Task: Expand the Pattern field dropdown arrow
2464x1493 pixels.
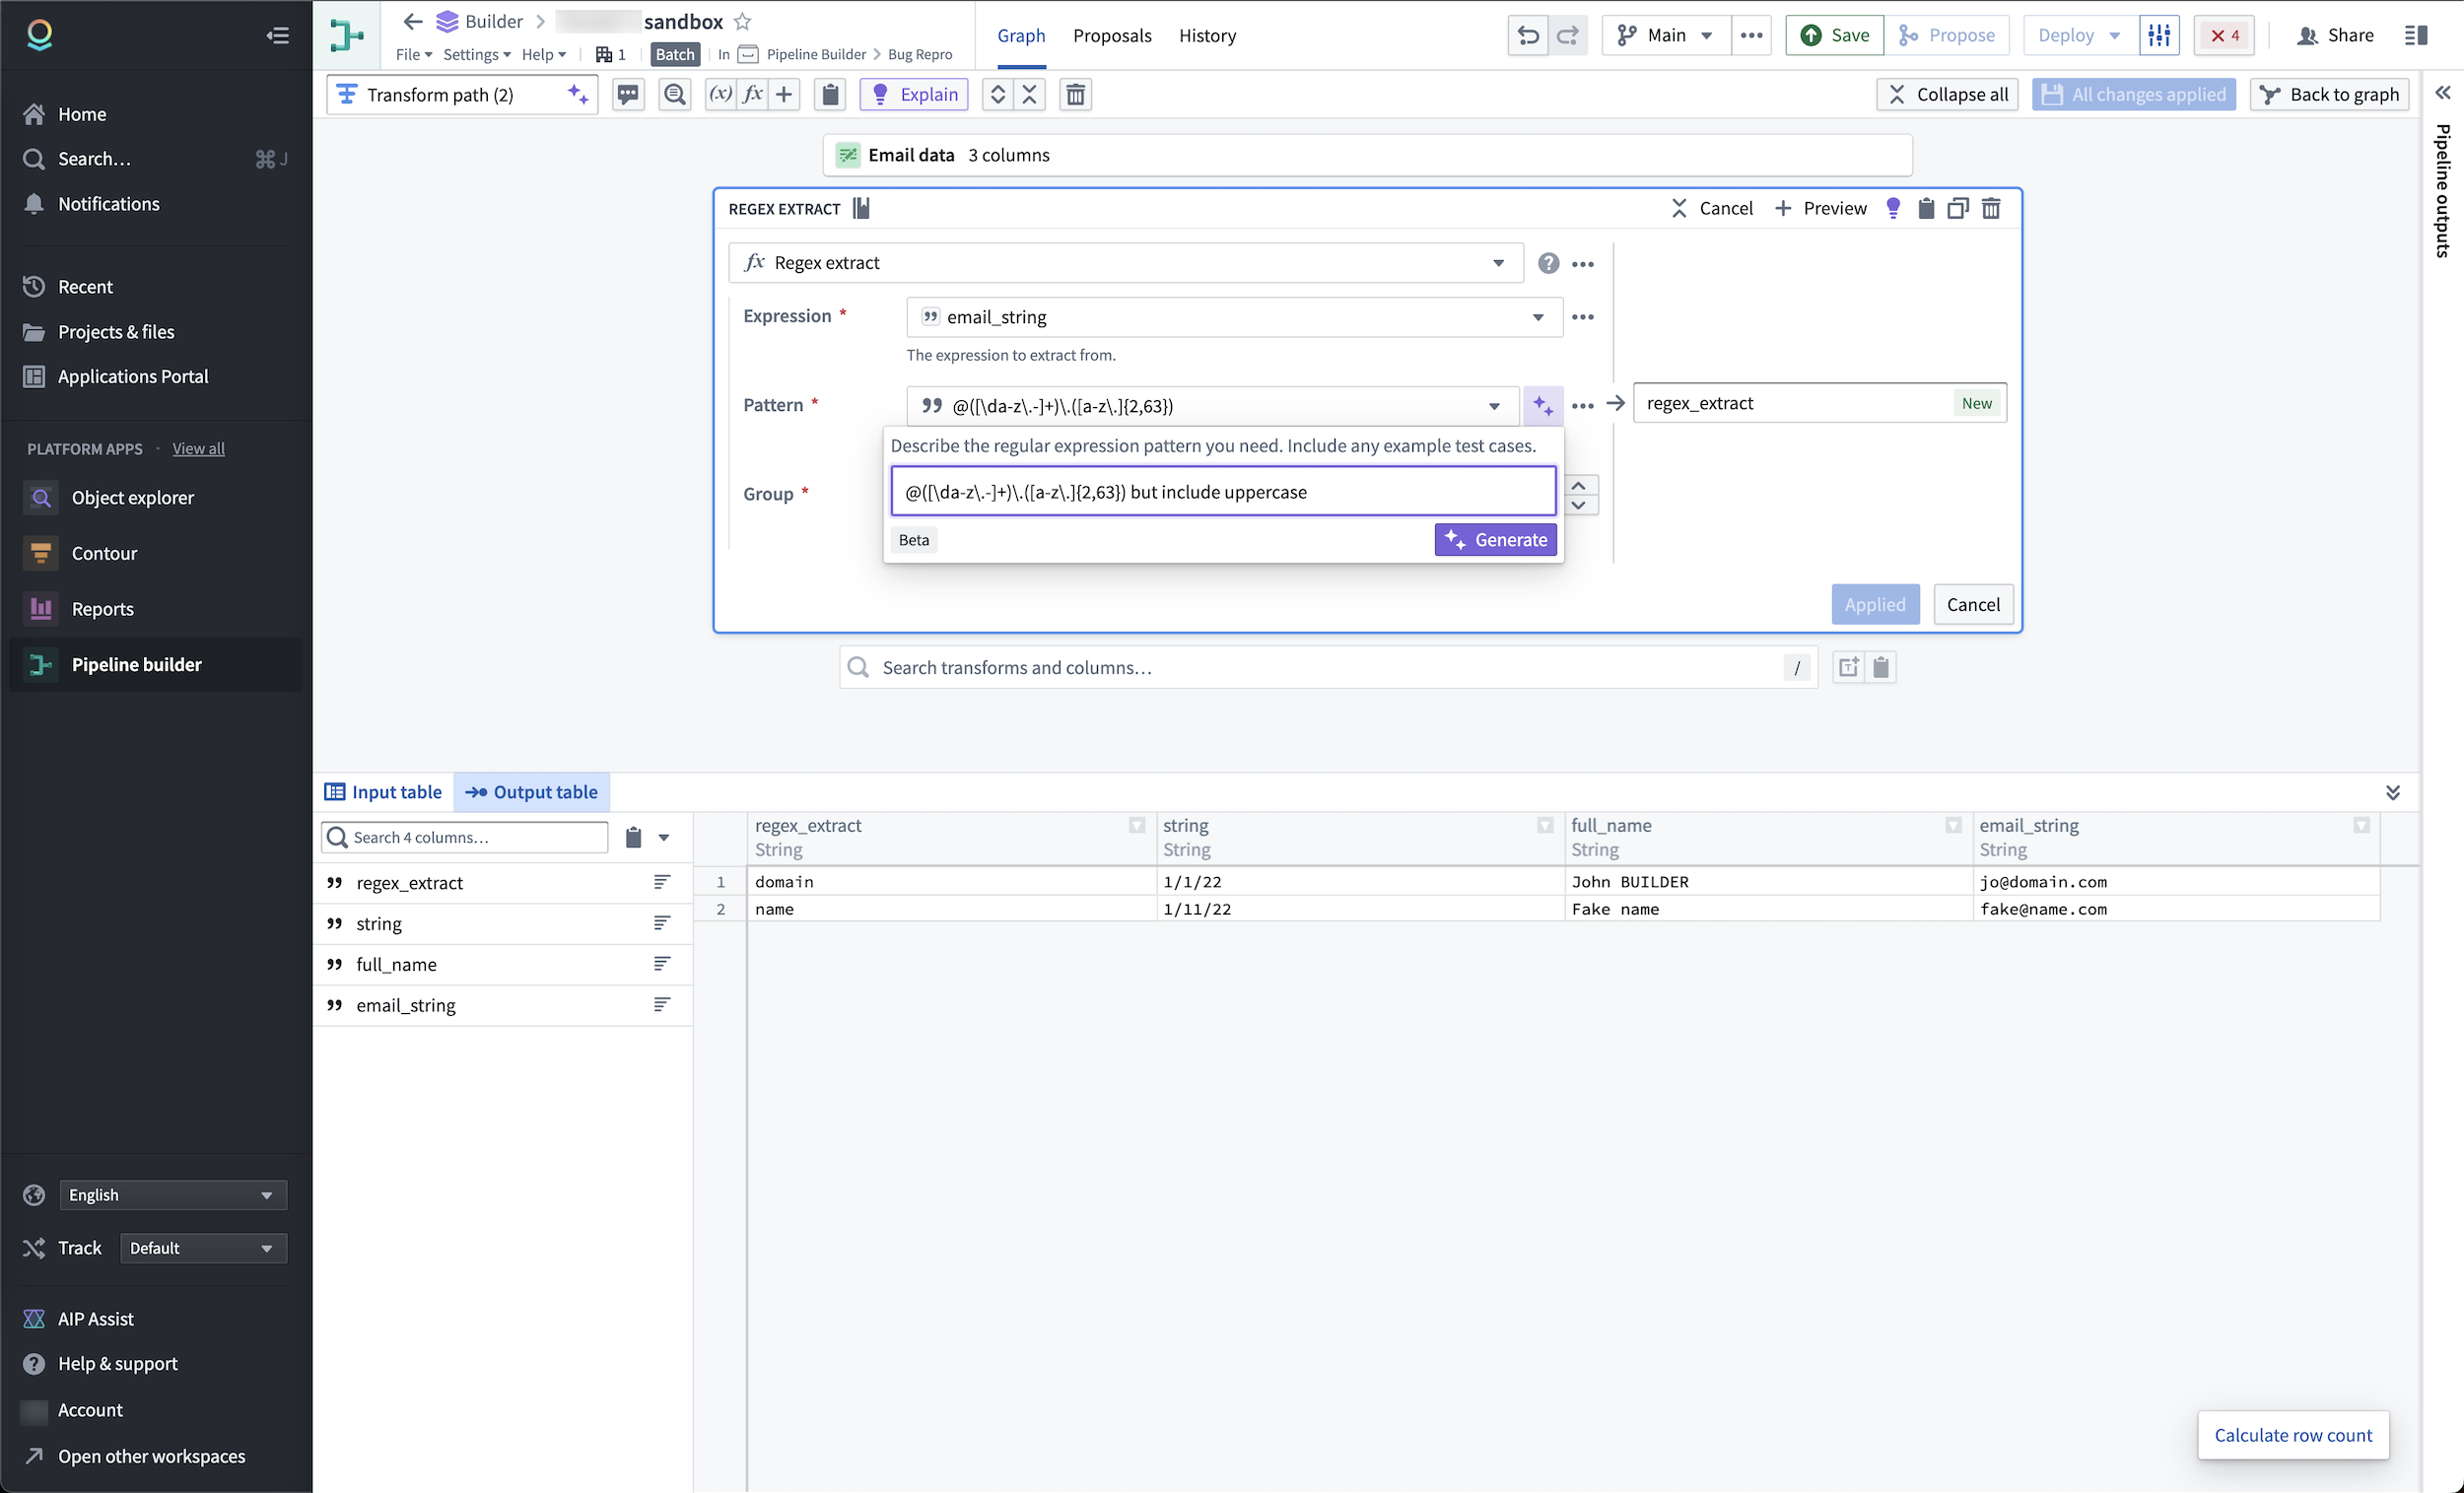Action: tap(1494, 406)
